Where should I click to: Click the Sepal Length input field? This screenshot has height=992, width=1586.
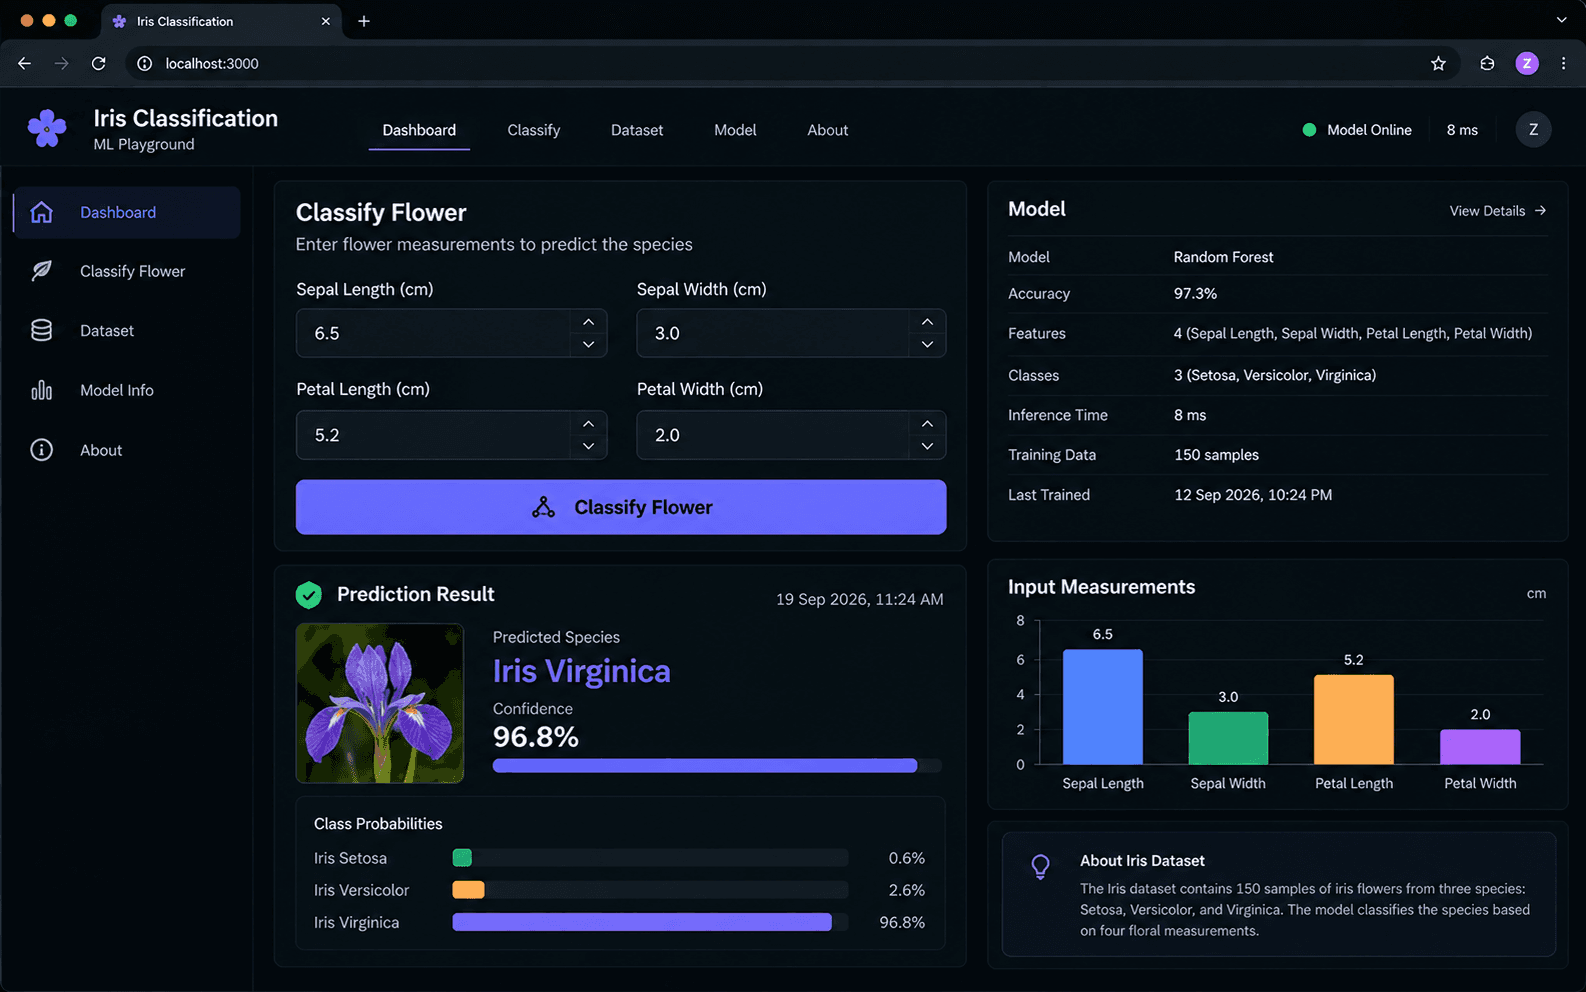click(x=451, y=333)
